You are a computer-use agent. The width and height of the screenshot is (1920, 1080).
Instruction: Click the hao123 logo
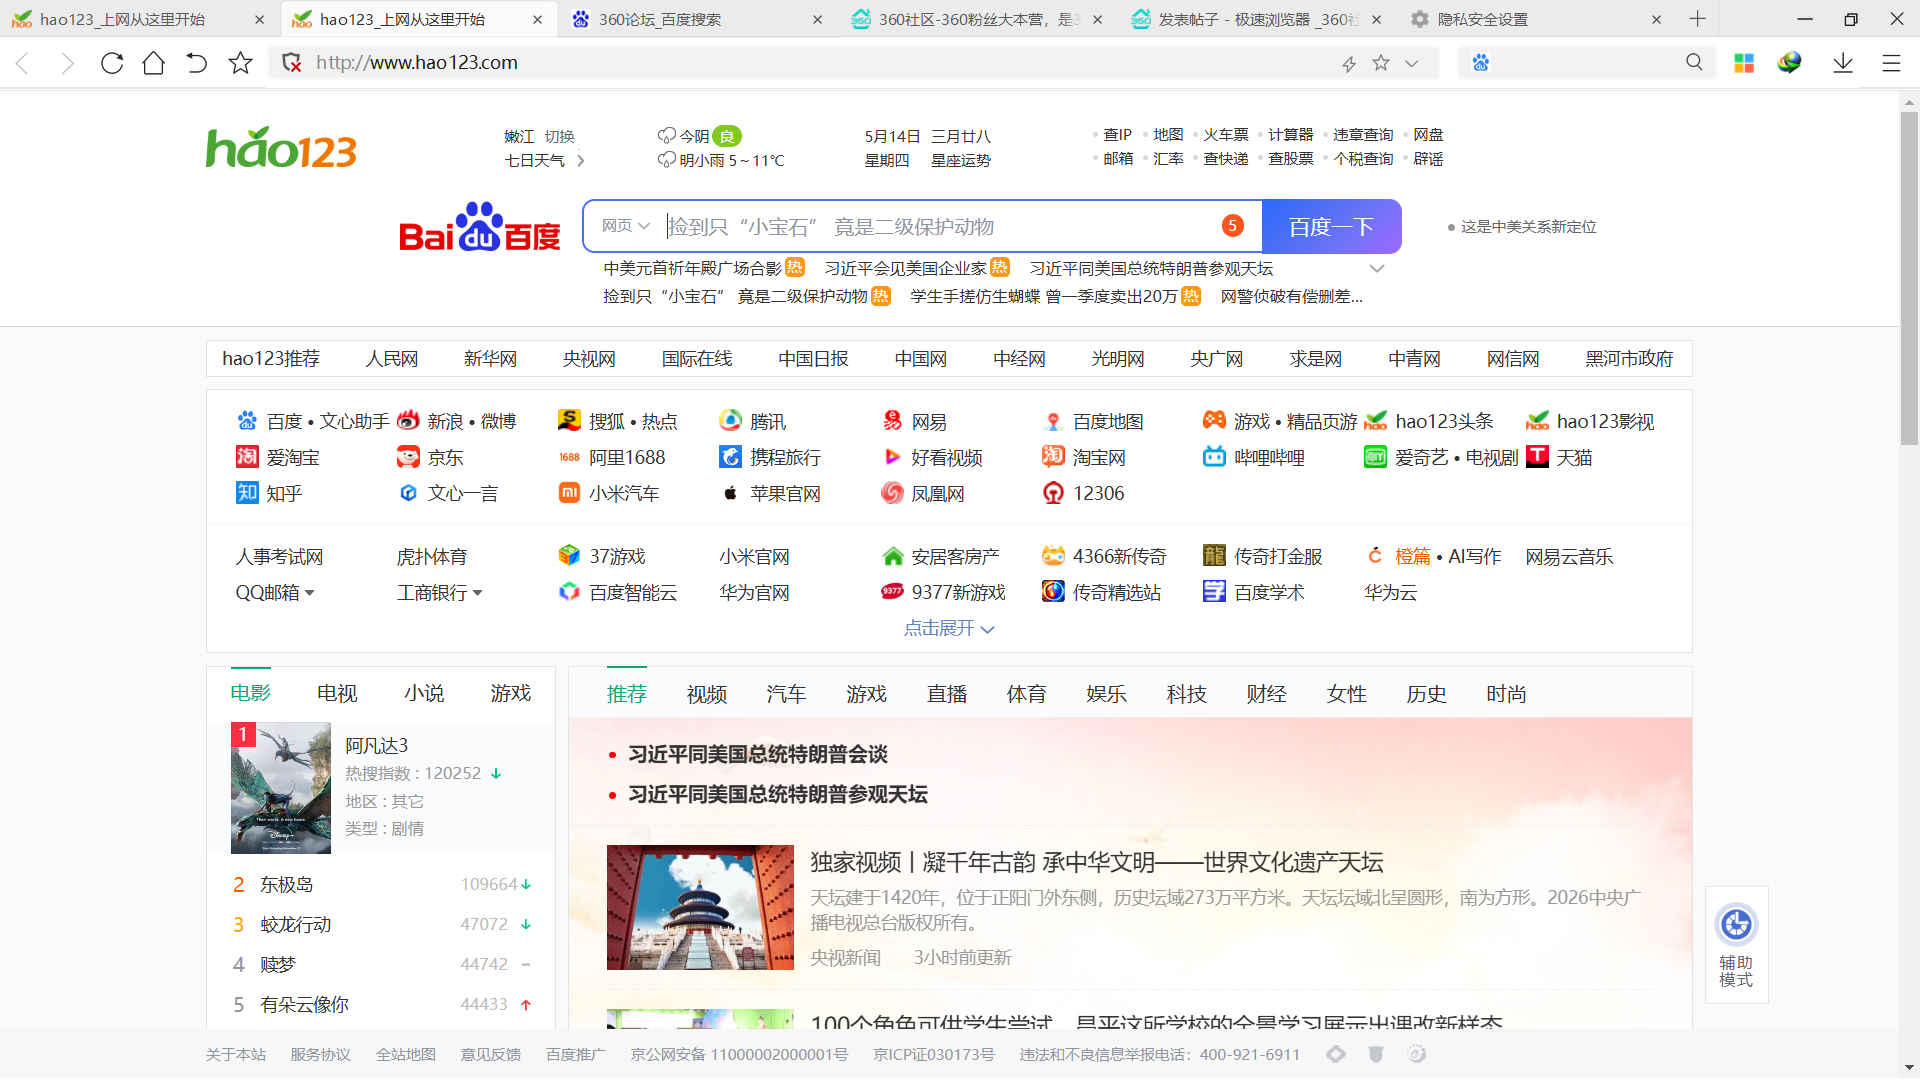281,148
